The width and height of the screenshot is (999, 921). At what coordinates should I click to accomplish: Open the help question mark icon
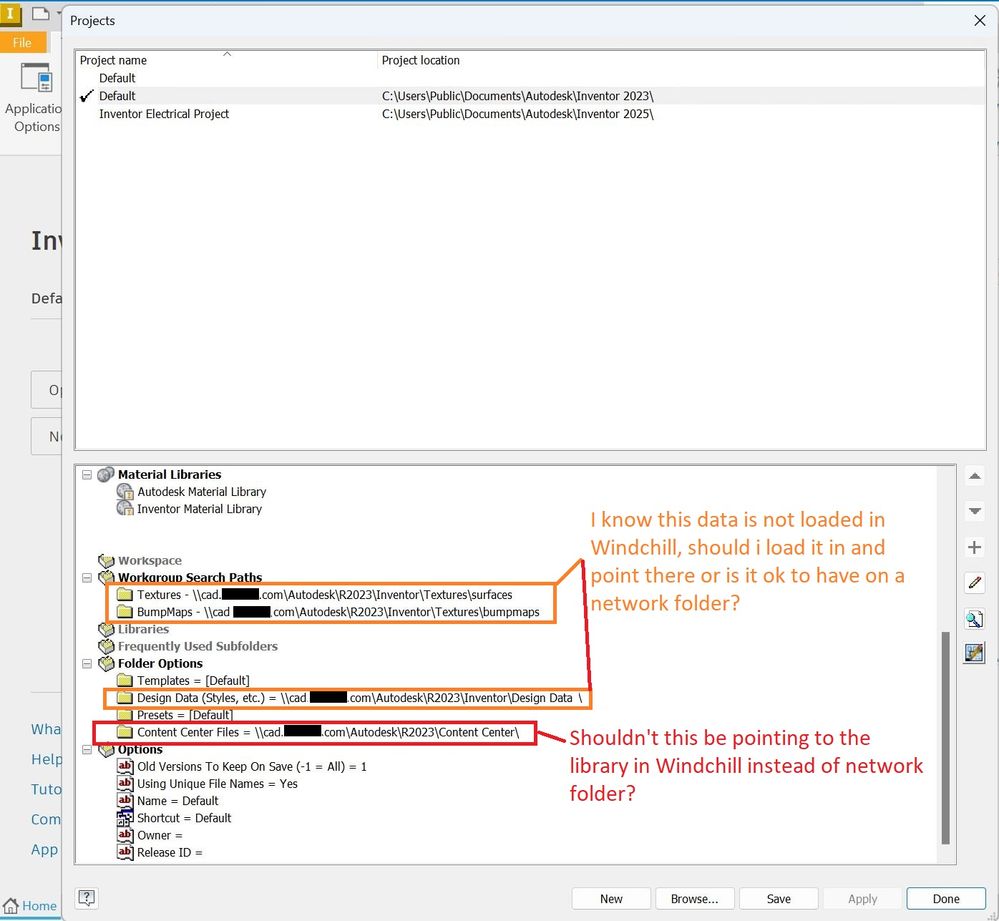click(x=87, y=897)
